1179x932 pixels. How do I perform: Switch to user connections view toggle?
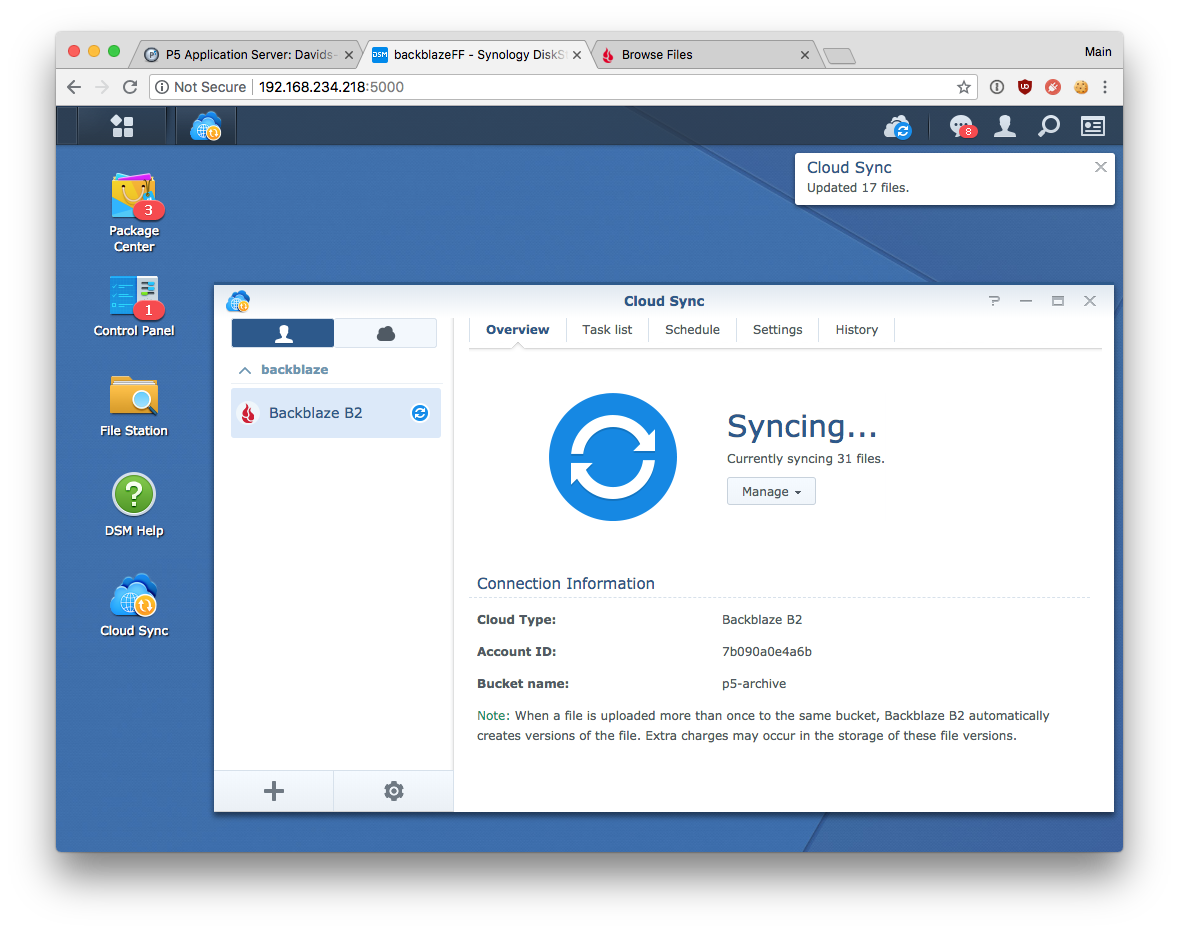[283, 333]
